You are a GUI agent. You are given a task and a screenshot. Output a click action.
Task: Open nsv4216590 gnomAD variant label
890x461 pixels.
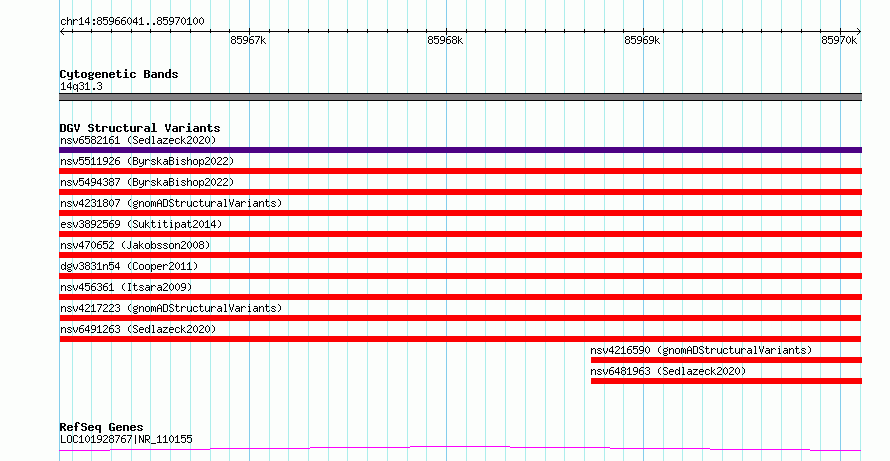point(701,350)
